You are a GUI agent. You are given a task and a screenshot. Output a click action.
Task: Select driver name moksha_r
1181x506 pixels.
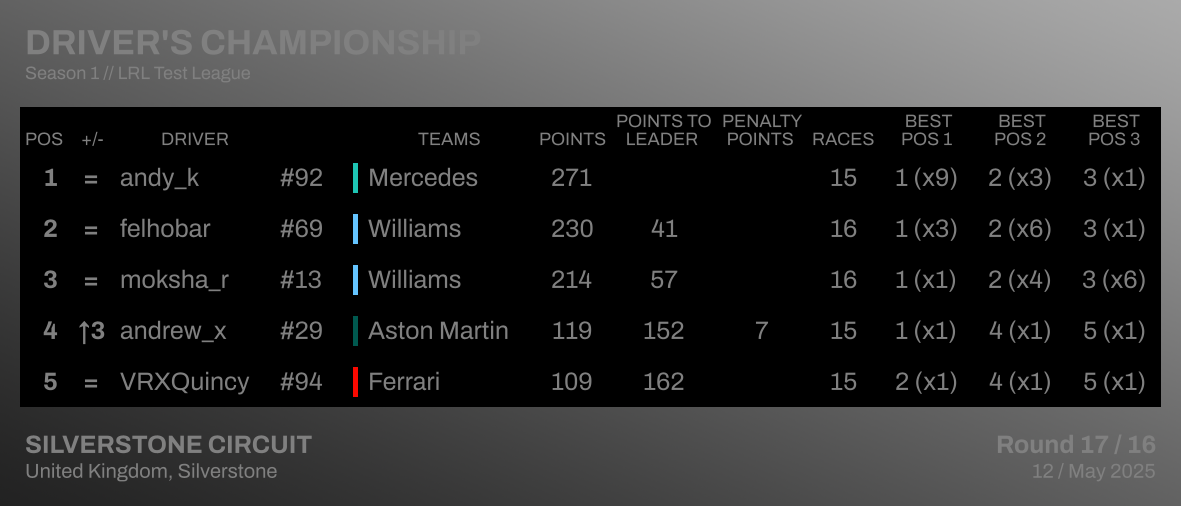(175, 280)
